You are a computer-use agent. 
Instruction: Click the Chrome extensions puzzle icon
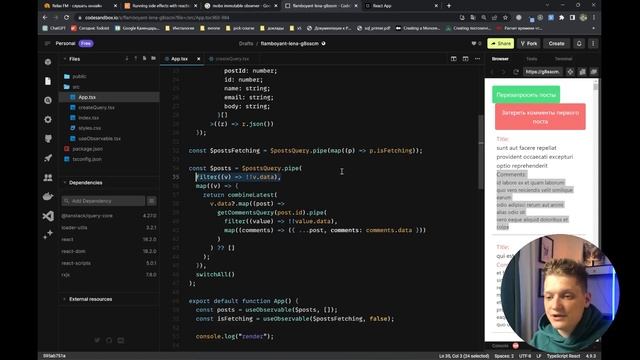[562, 18]
